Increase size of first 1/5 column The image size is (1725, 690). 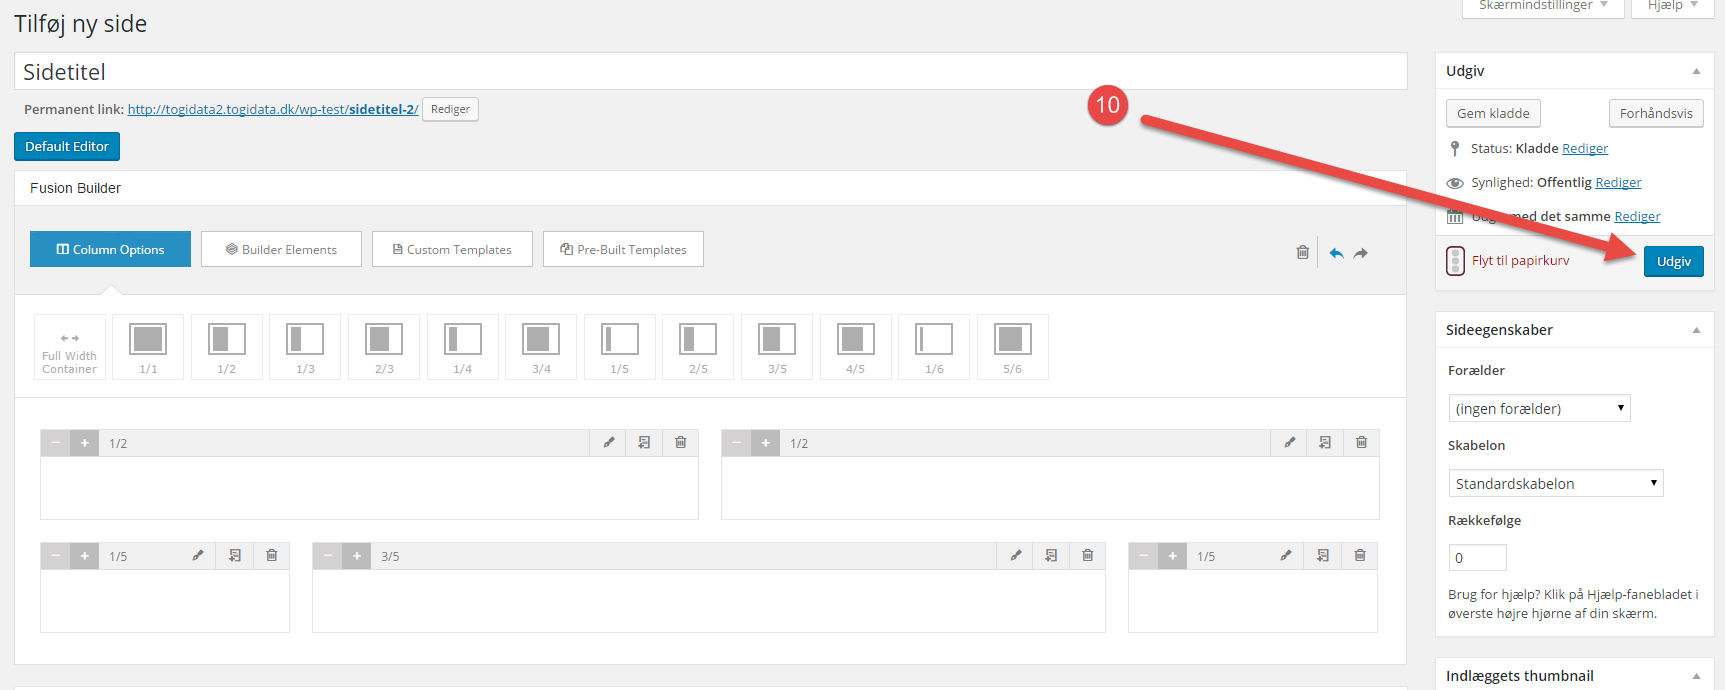85,556
